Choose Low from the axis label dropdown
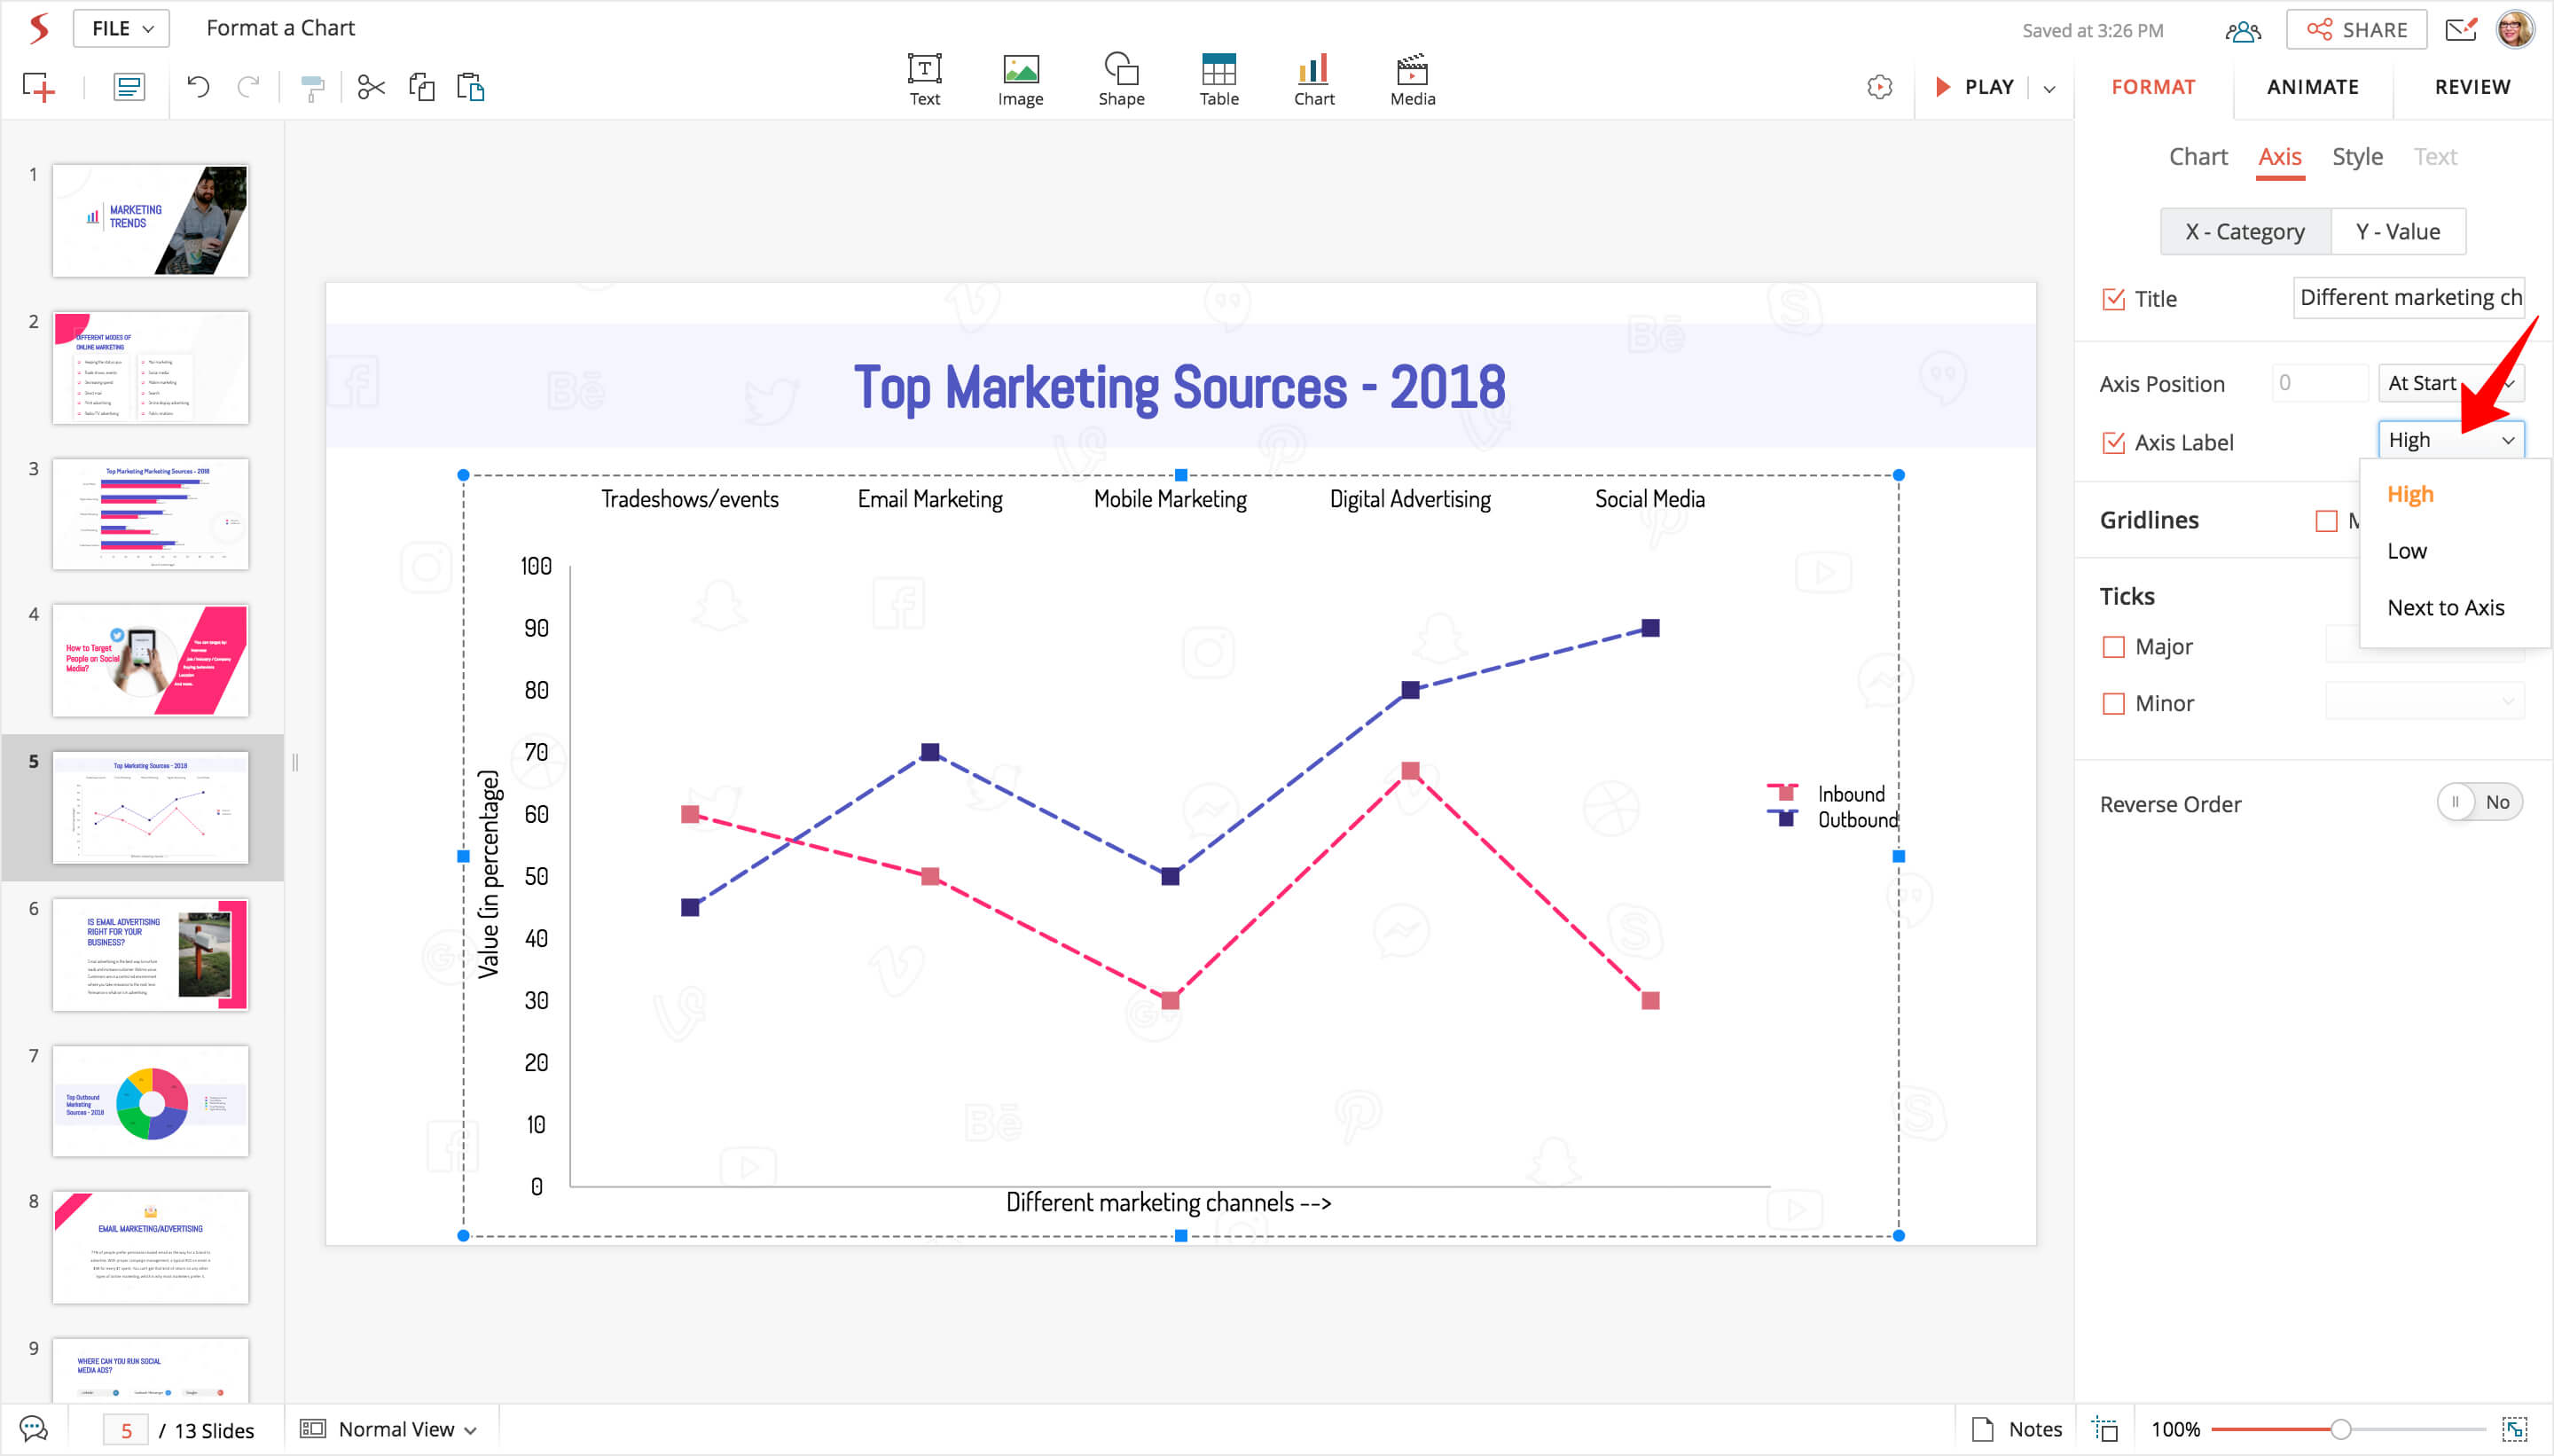Viewport: 2554px width, 1456px height. tap(2406, 551)
